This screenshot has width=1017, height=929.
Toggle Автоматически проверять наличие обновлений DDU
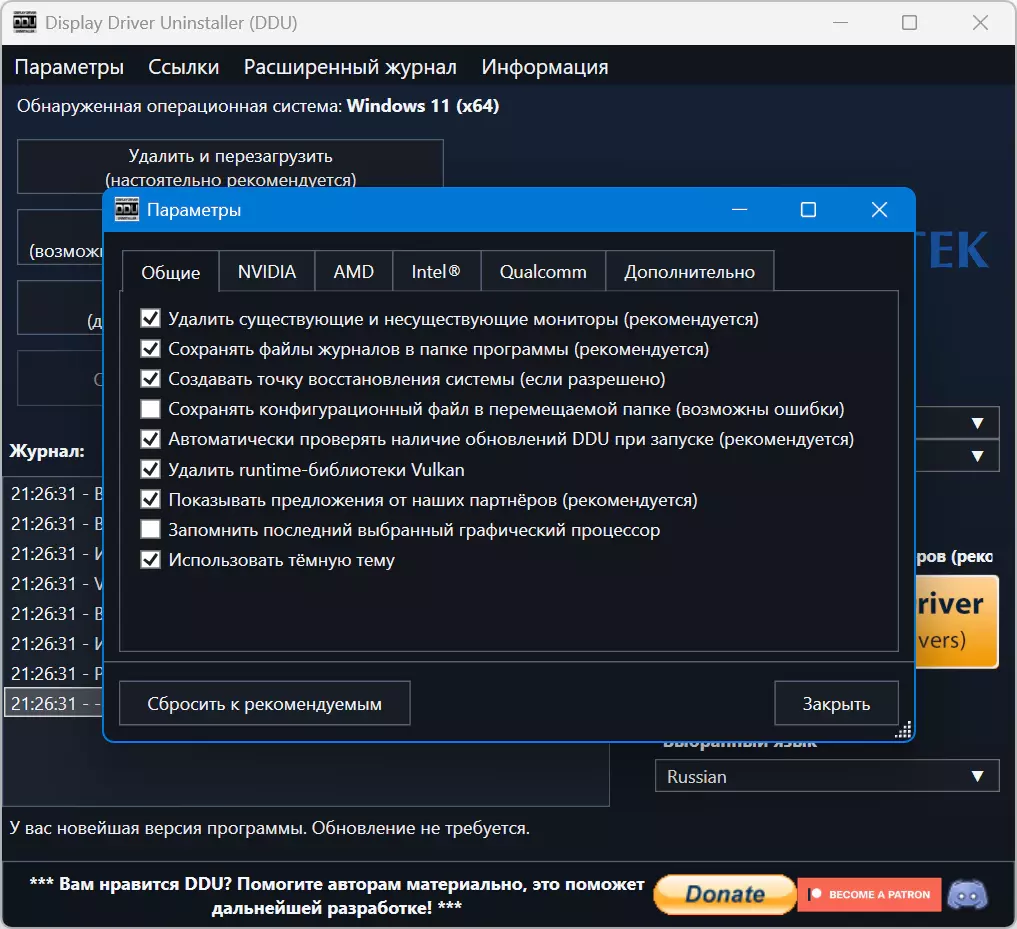[x=150, y=439]
